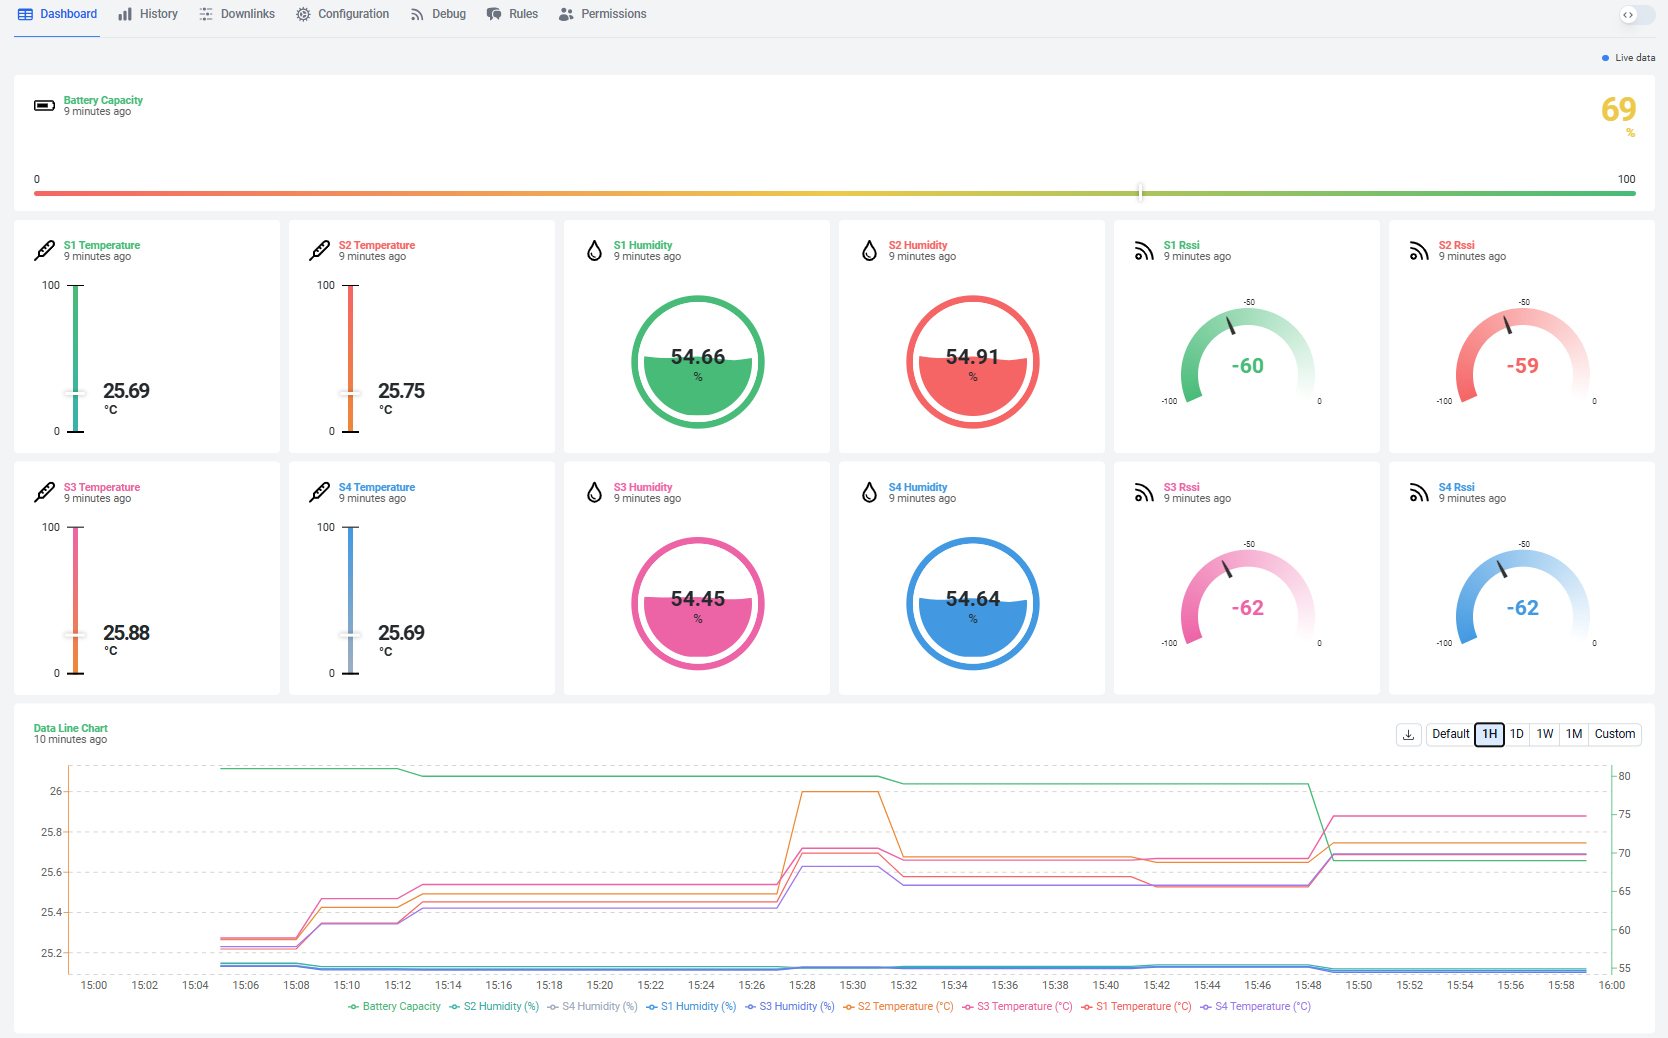The width and height of the screenshot is (1668, 1038).
Task: Click the S1 Humidity droplet icon
Action: pyautogui.click(x=594, y=250)
